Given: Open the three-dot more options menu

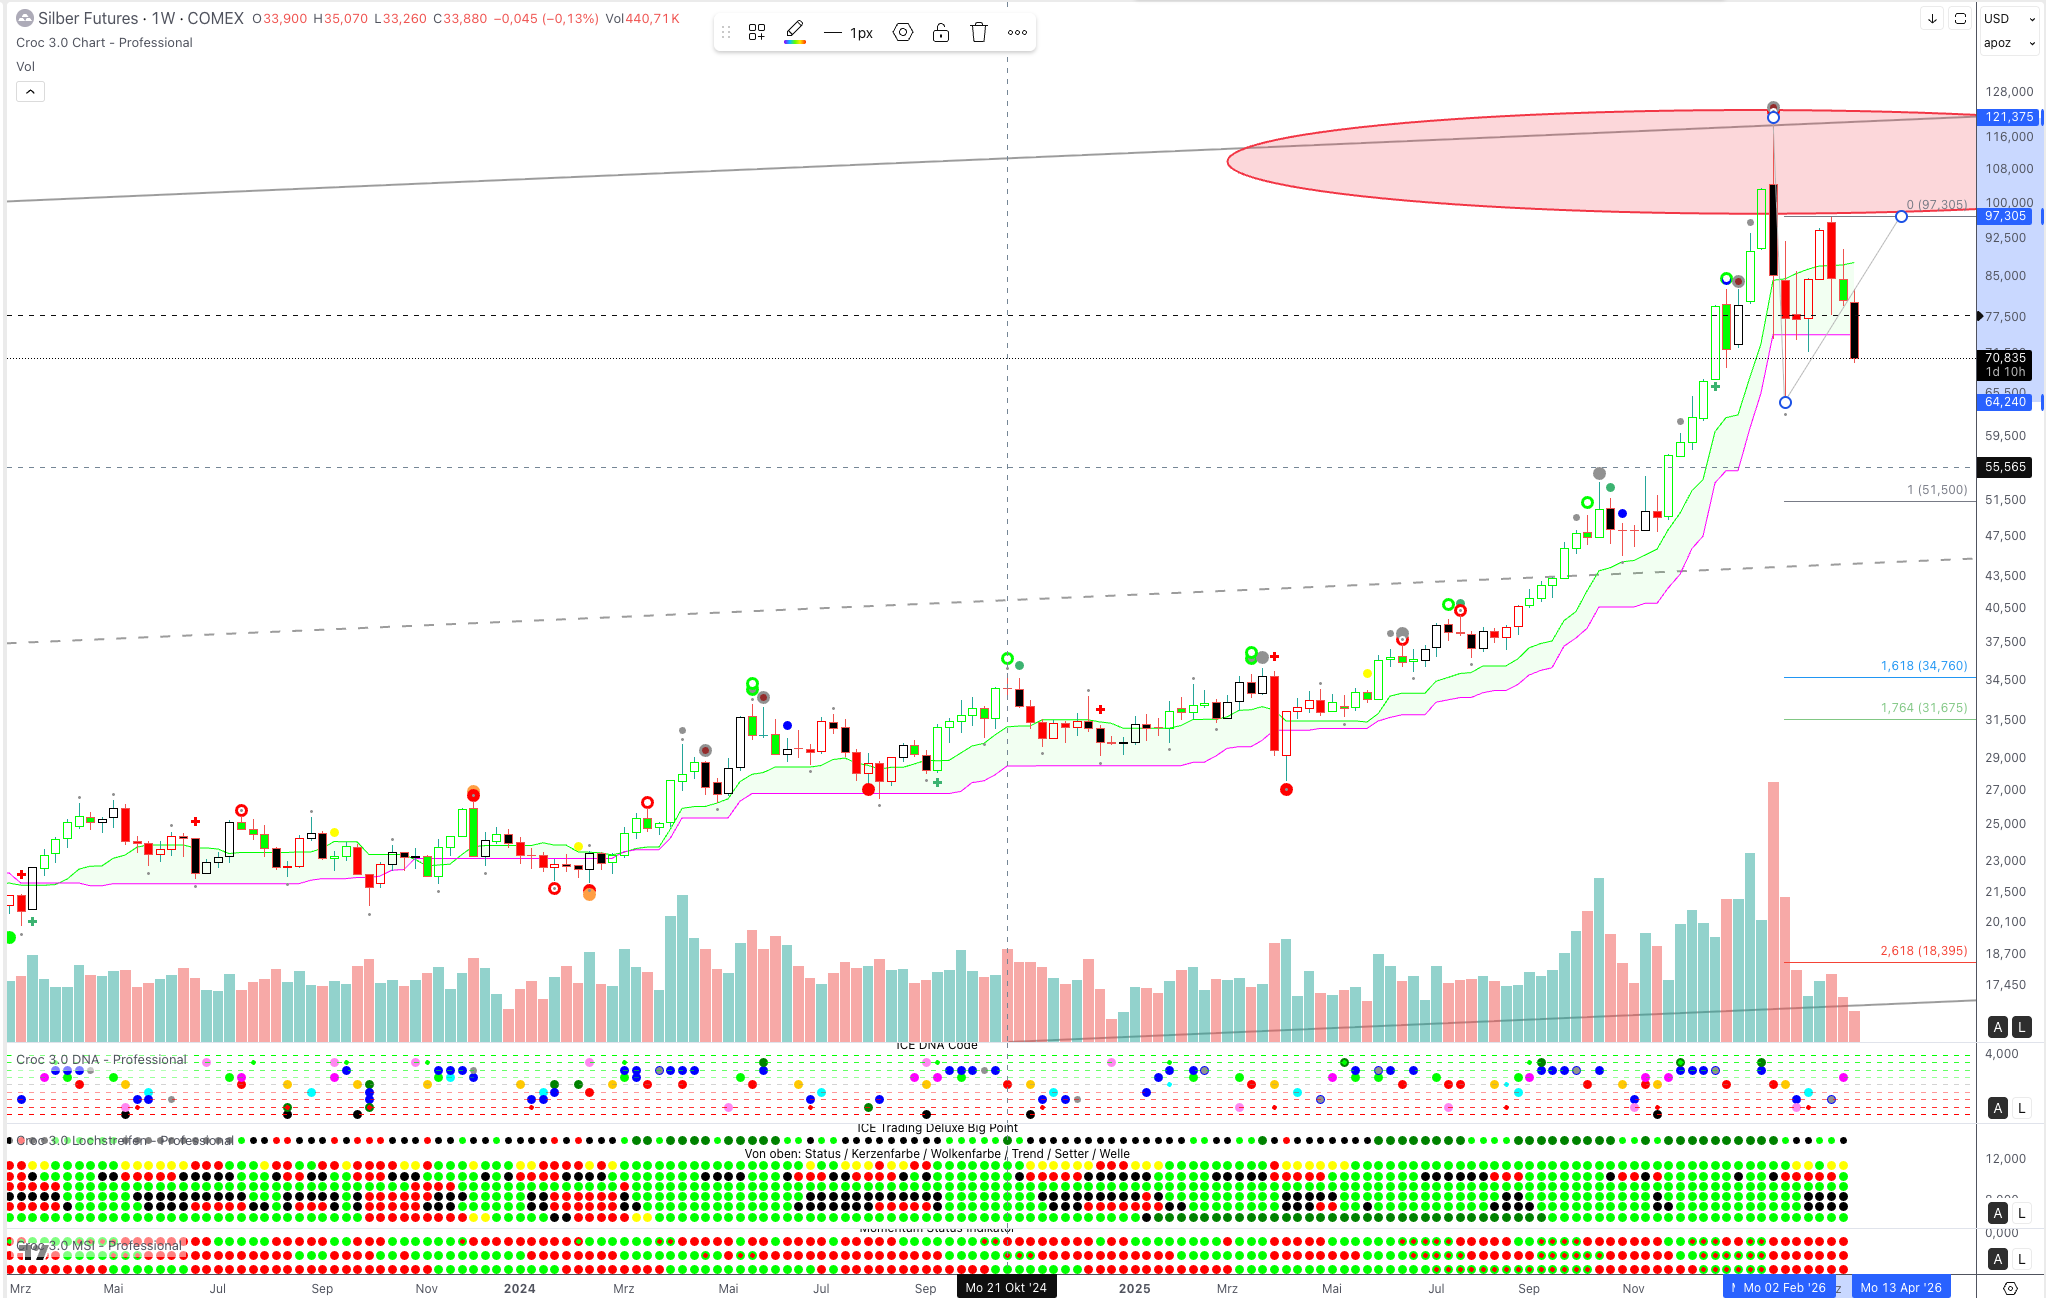Looking at the screenshot, I should 1017,33.
